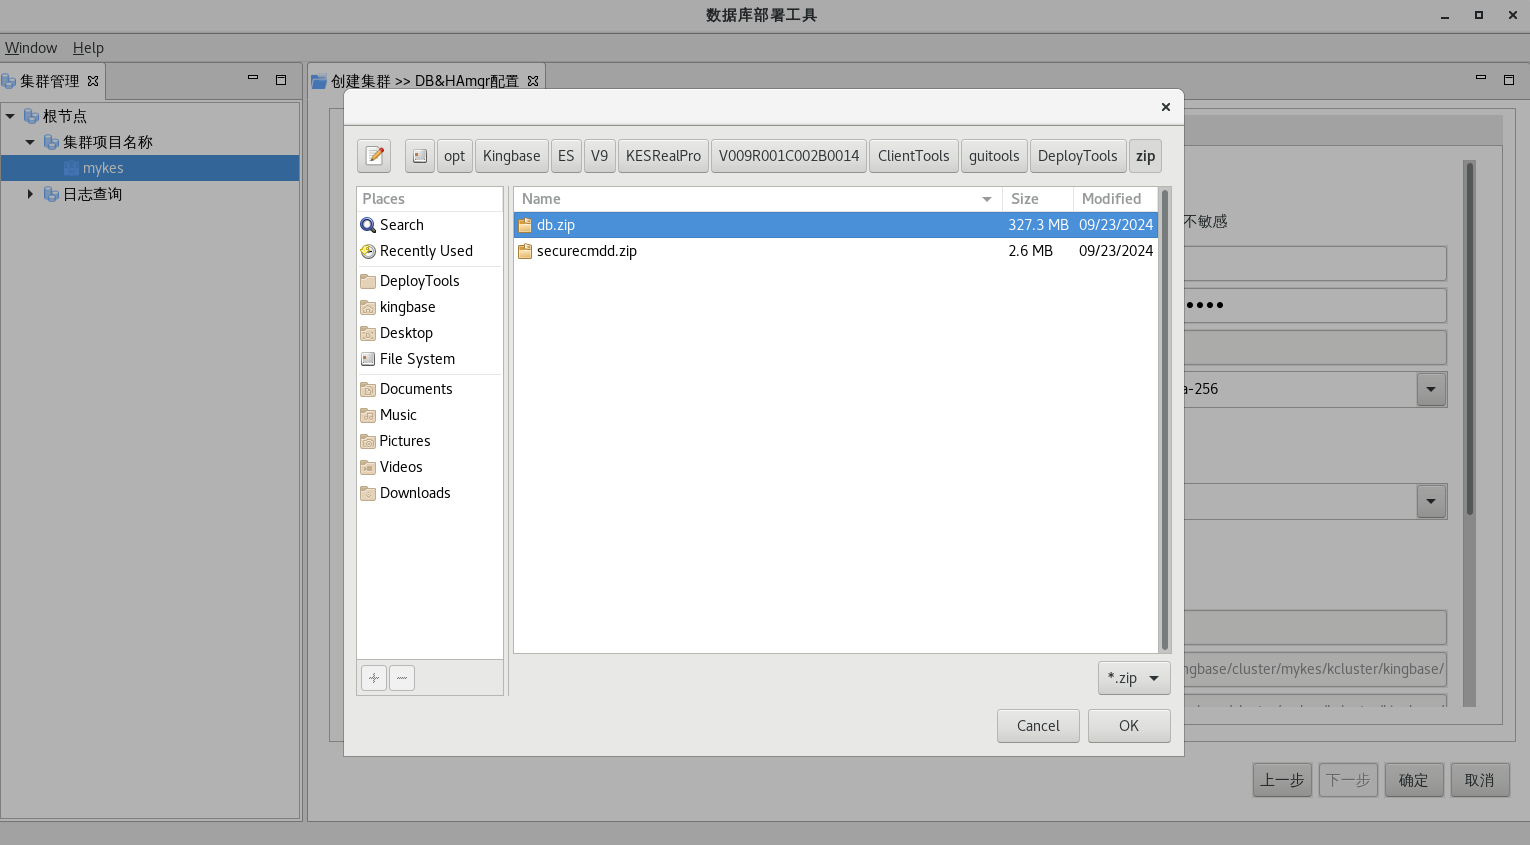The image size is (1530, 845).
Task: Click the remove bookmark minus icon
Action: [x=402, y=678]
